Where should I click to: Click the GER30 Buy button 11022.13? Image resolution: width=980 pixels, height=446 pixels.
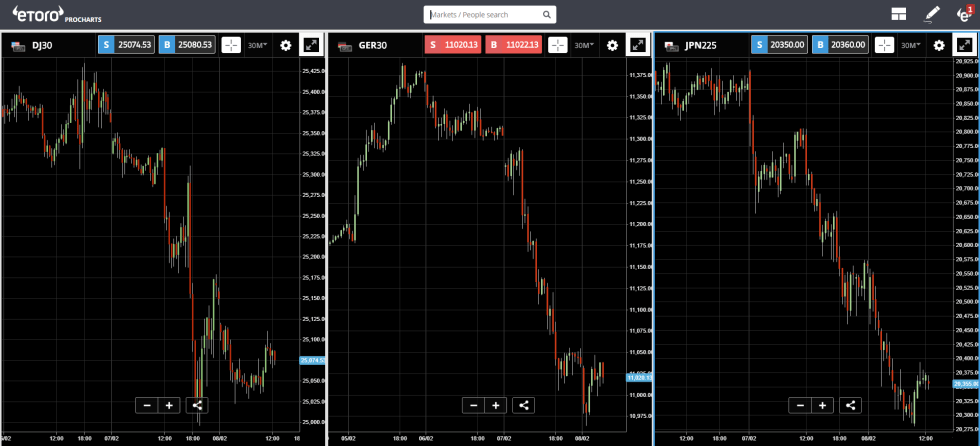513,45
